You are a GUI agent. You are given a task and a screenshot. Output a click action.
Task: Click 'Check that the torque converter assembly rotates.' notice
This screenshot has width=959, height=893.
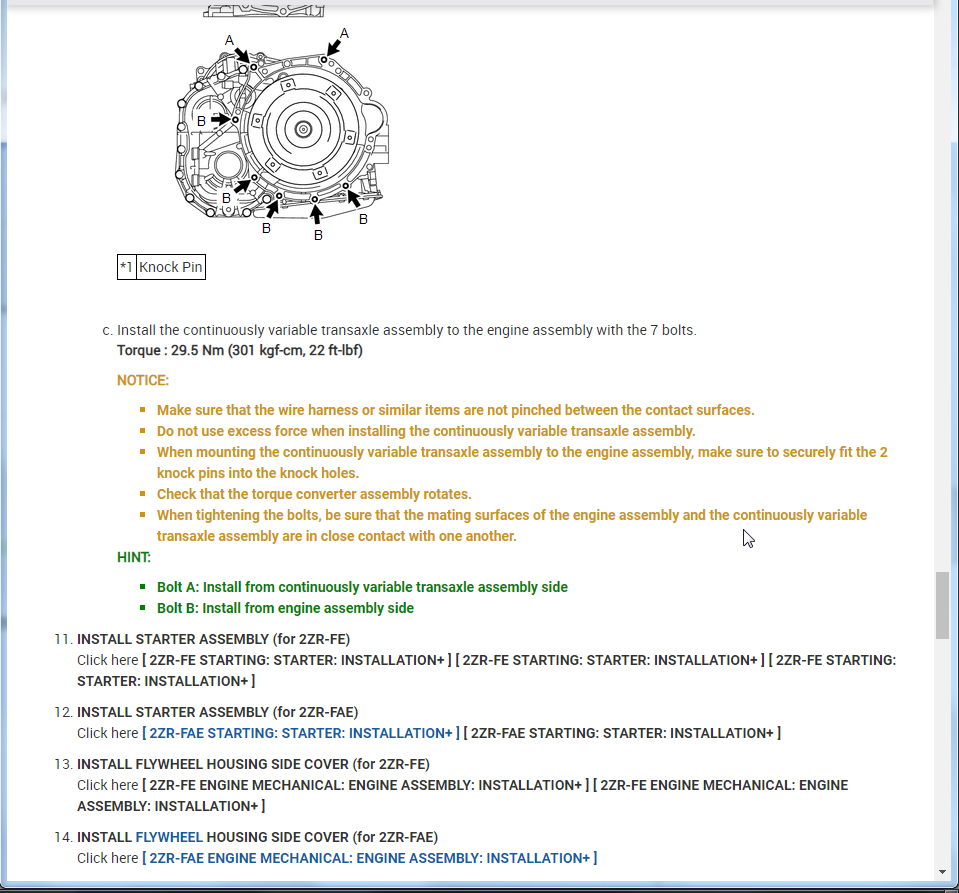314,494
